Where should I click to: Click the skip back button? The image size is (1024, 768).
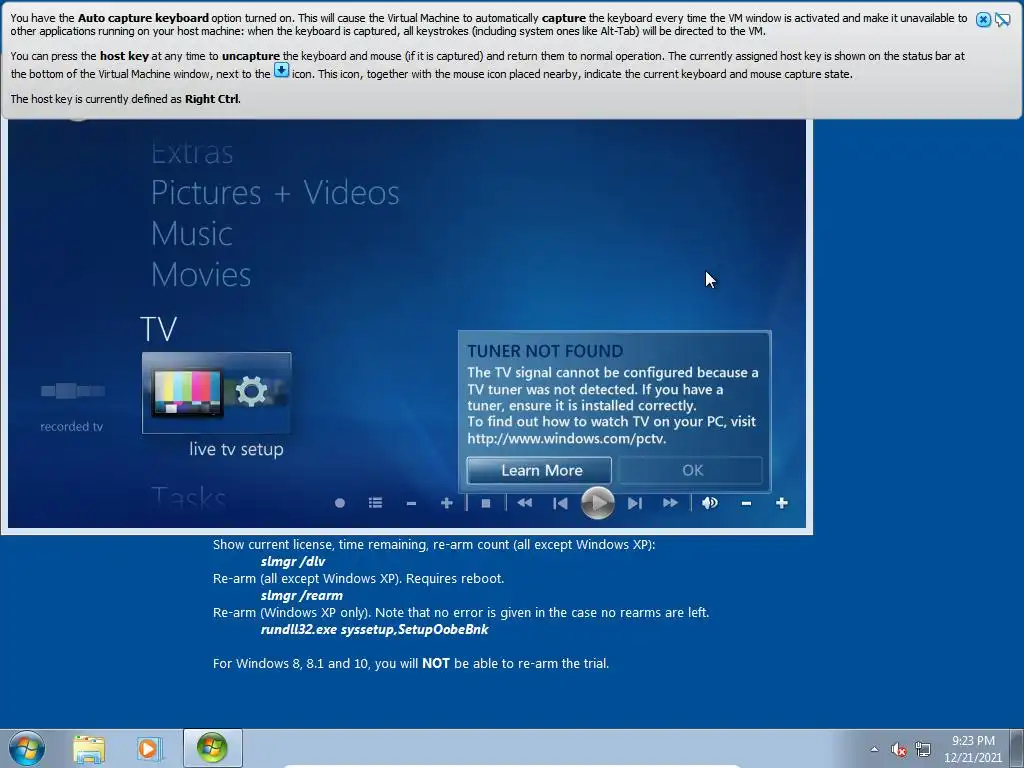click(x=560, y=503)
